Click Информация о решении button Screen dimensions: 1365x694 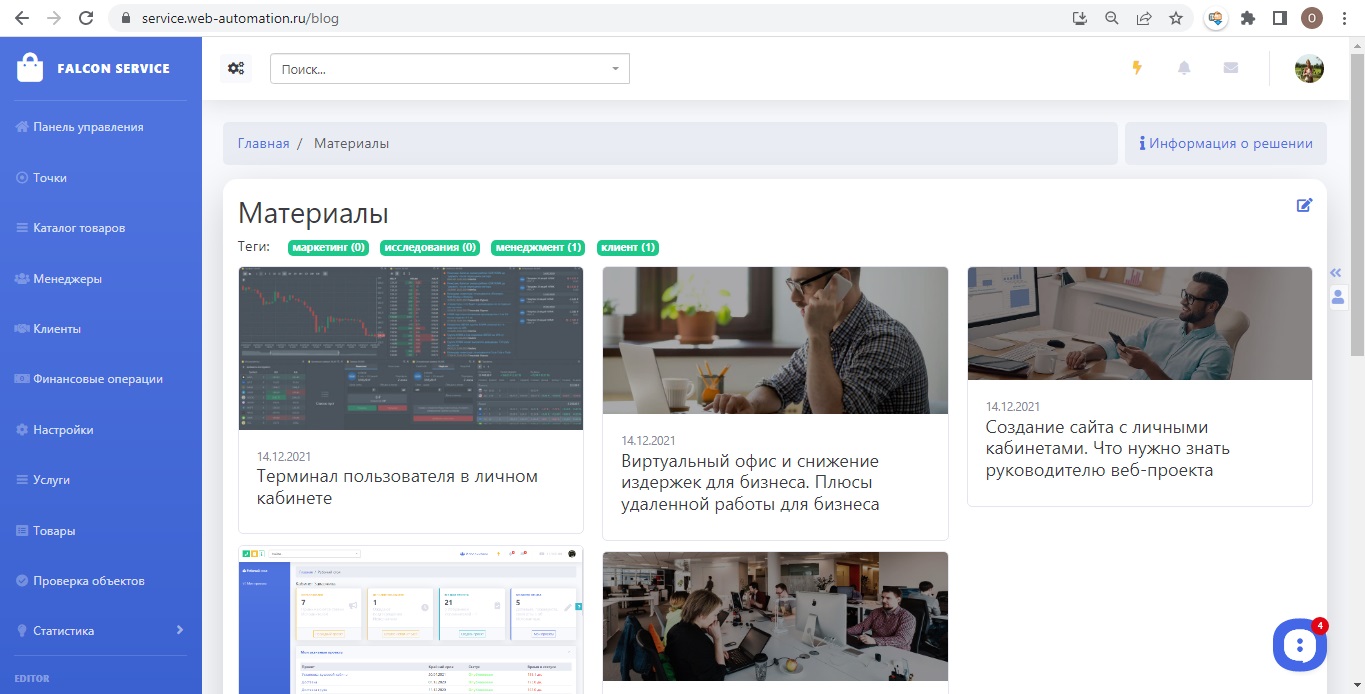[1225, 144]
